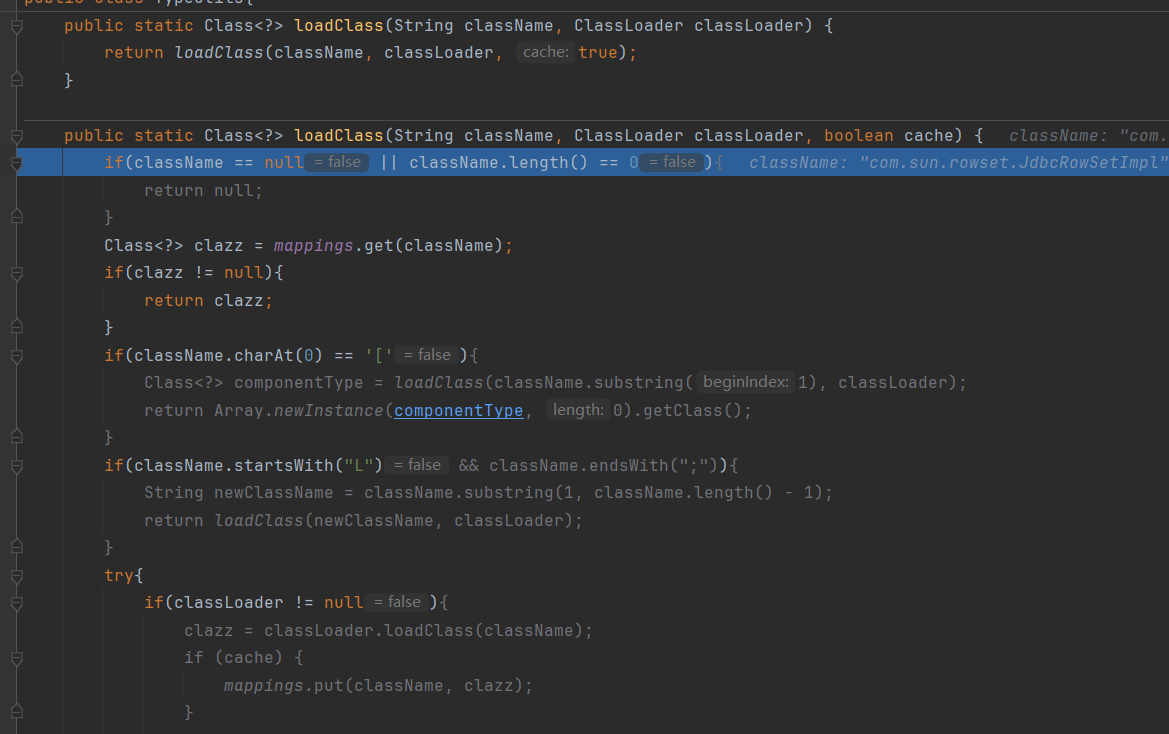Screen dimensions: 1169x734
Task: Click the 'return clazz;' statement
Action: (x=209, y=301)
